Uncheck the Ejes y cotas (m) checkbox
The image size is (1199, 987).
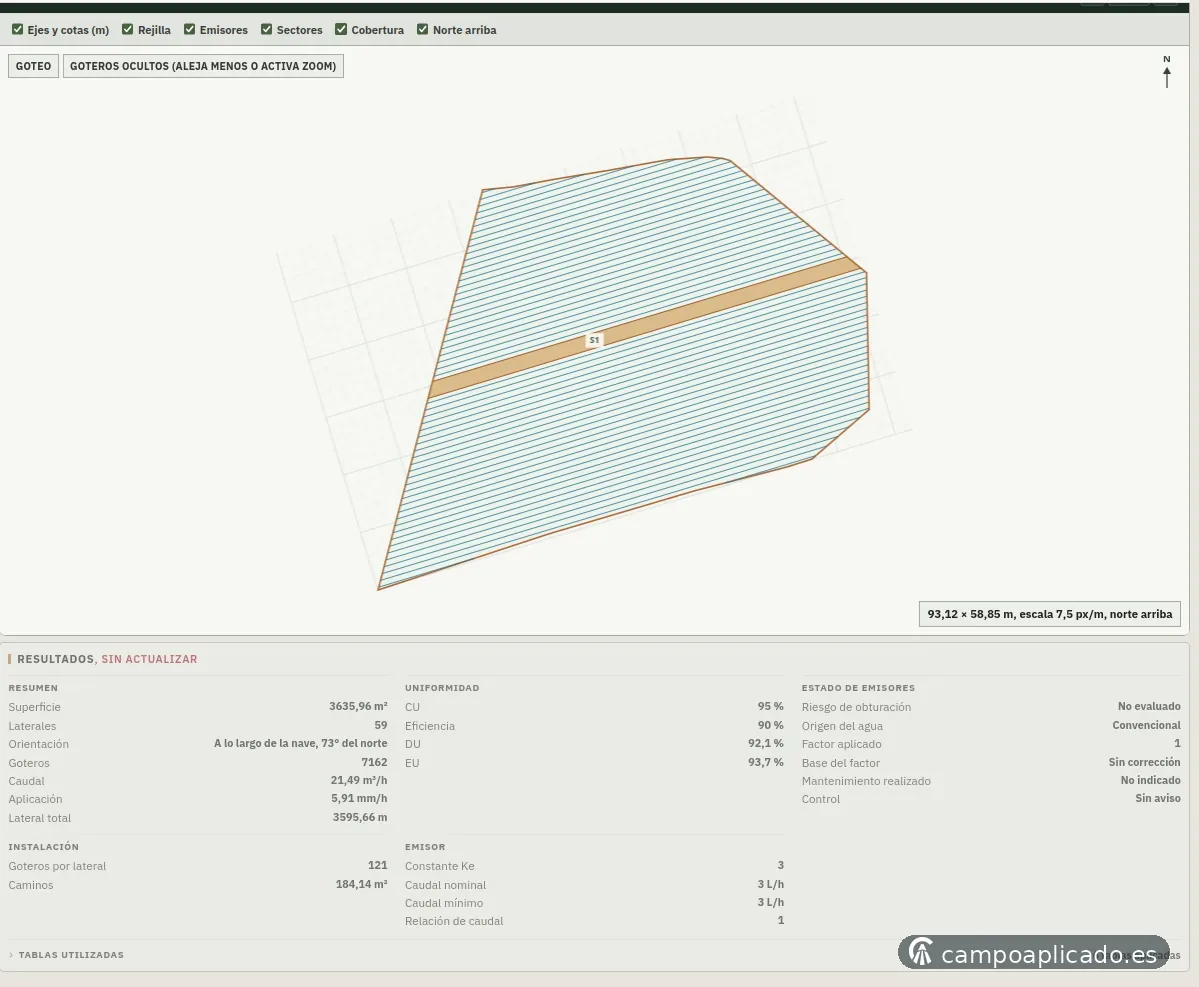(x=18, y=30)
